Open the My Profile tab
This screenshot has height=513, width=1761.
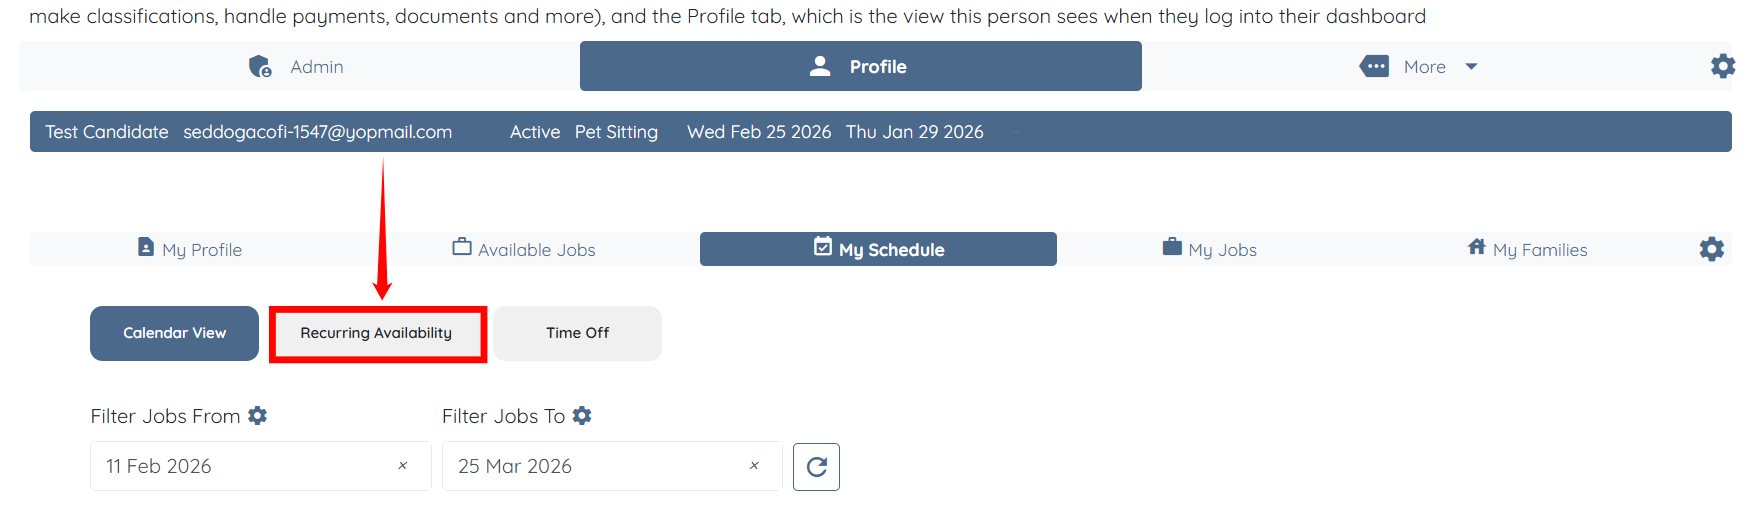point(191,249)
